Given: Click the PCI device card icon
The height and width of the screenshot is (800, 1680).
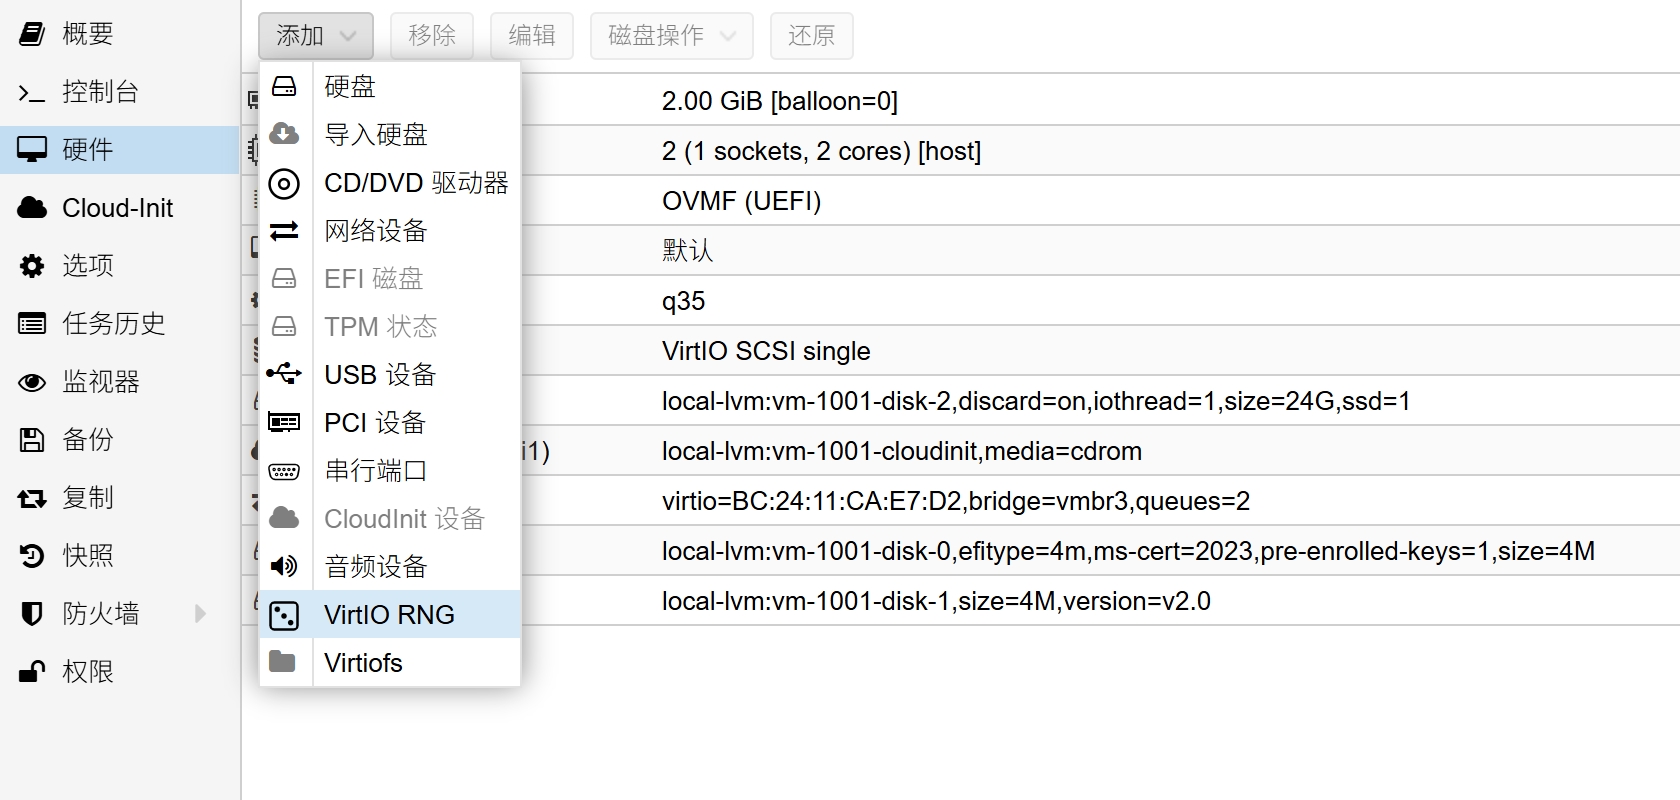Looking at the screenshot, I should point(284,422).
